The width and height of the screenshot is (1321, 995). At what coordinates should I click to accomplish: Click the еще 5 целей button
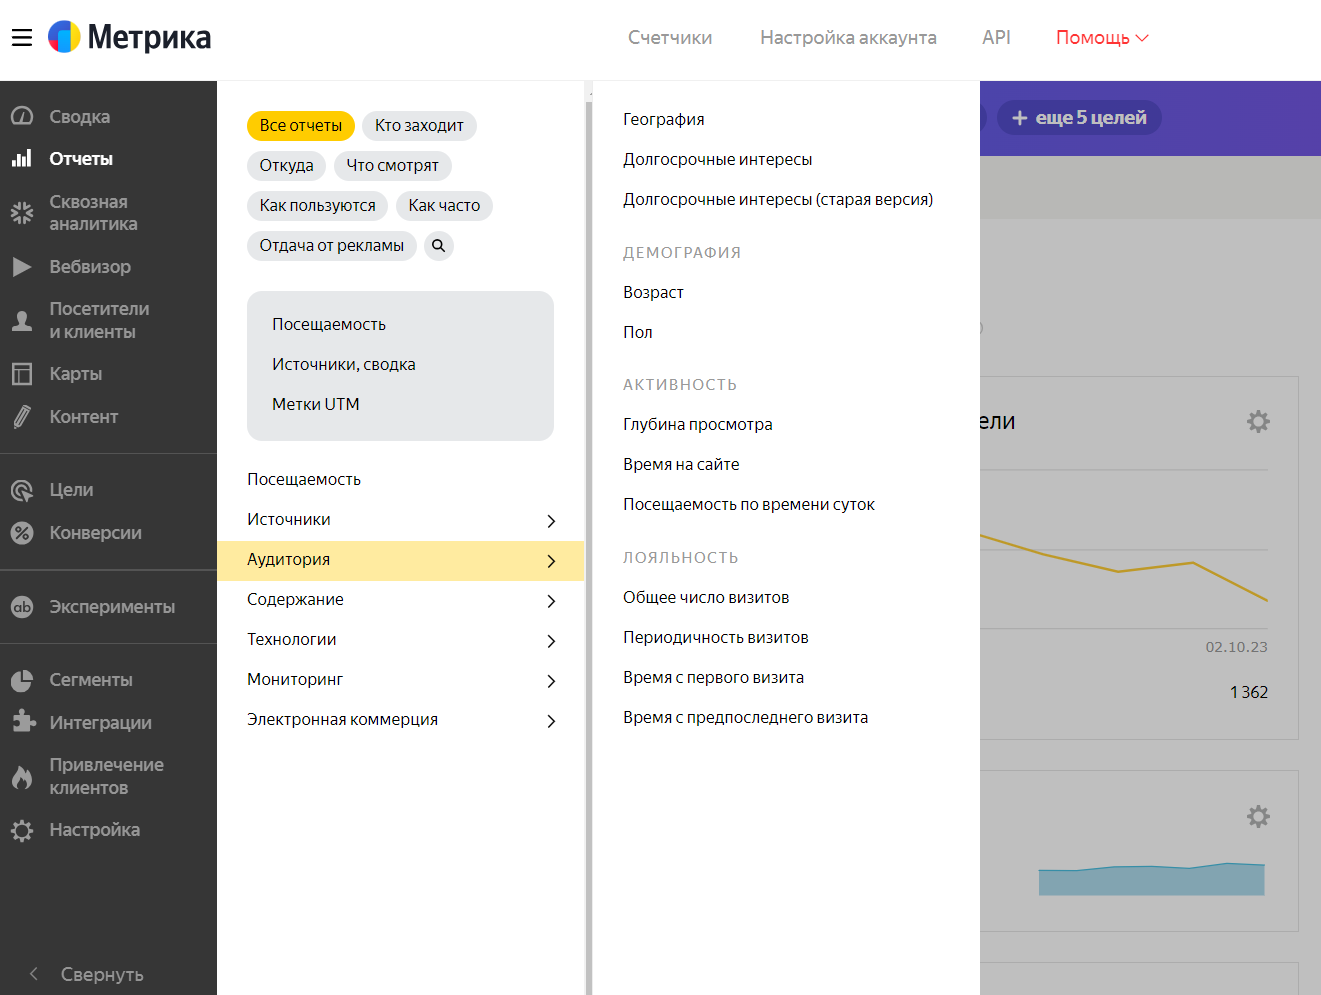1079,118
